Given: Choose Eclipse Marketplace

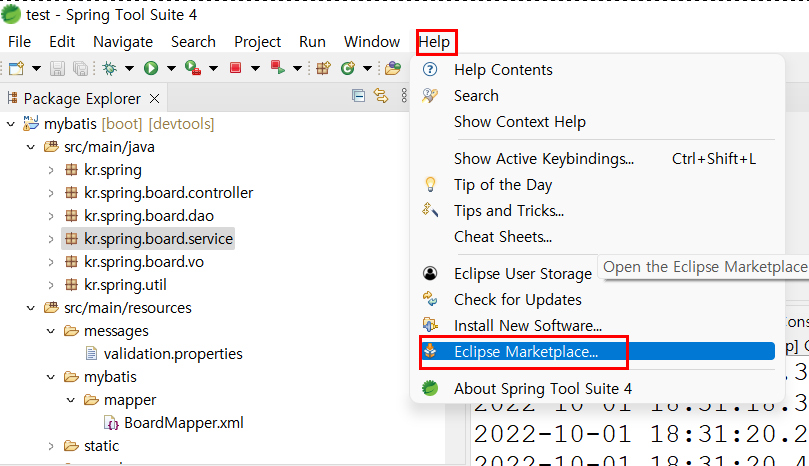Looking at the screenshot, I should 597,352.
